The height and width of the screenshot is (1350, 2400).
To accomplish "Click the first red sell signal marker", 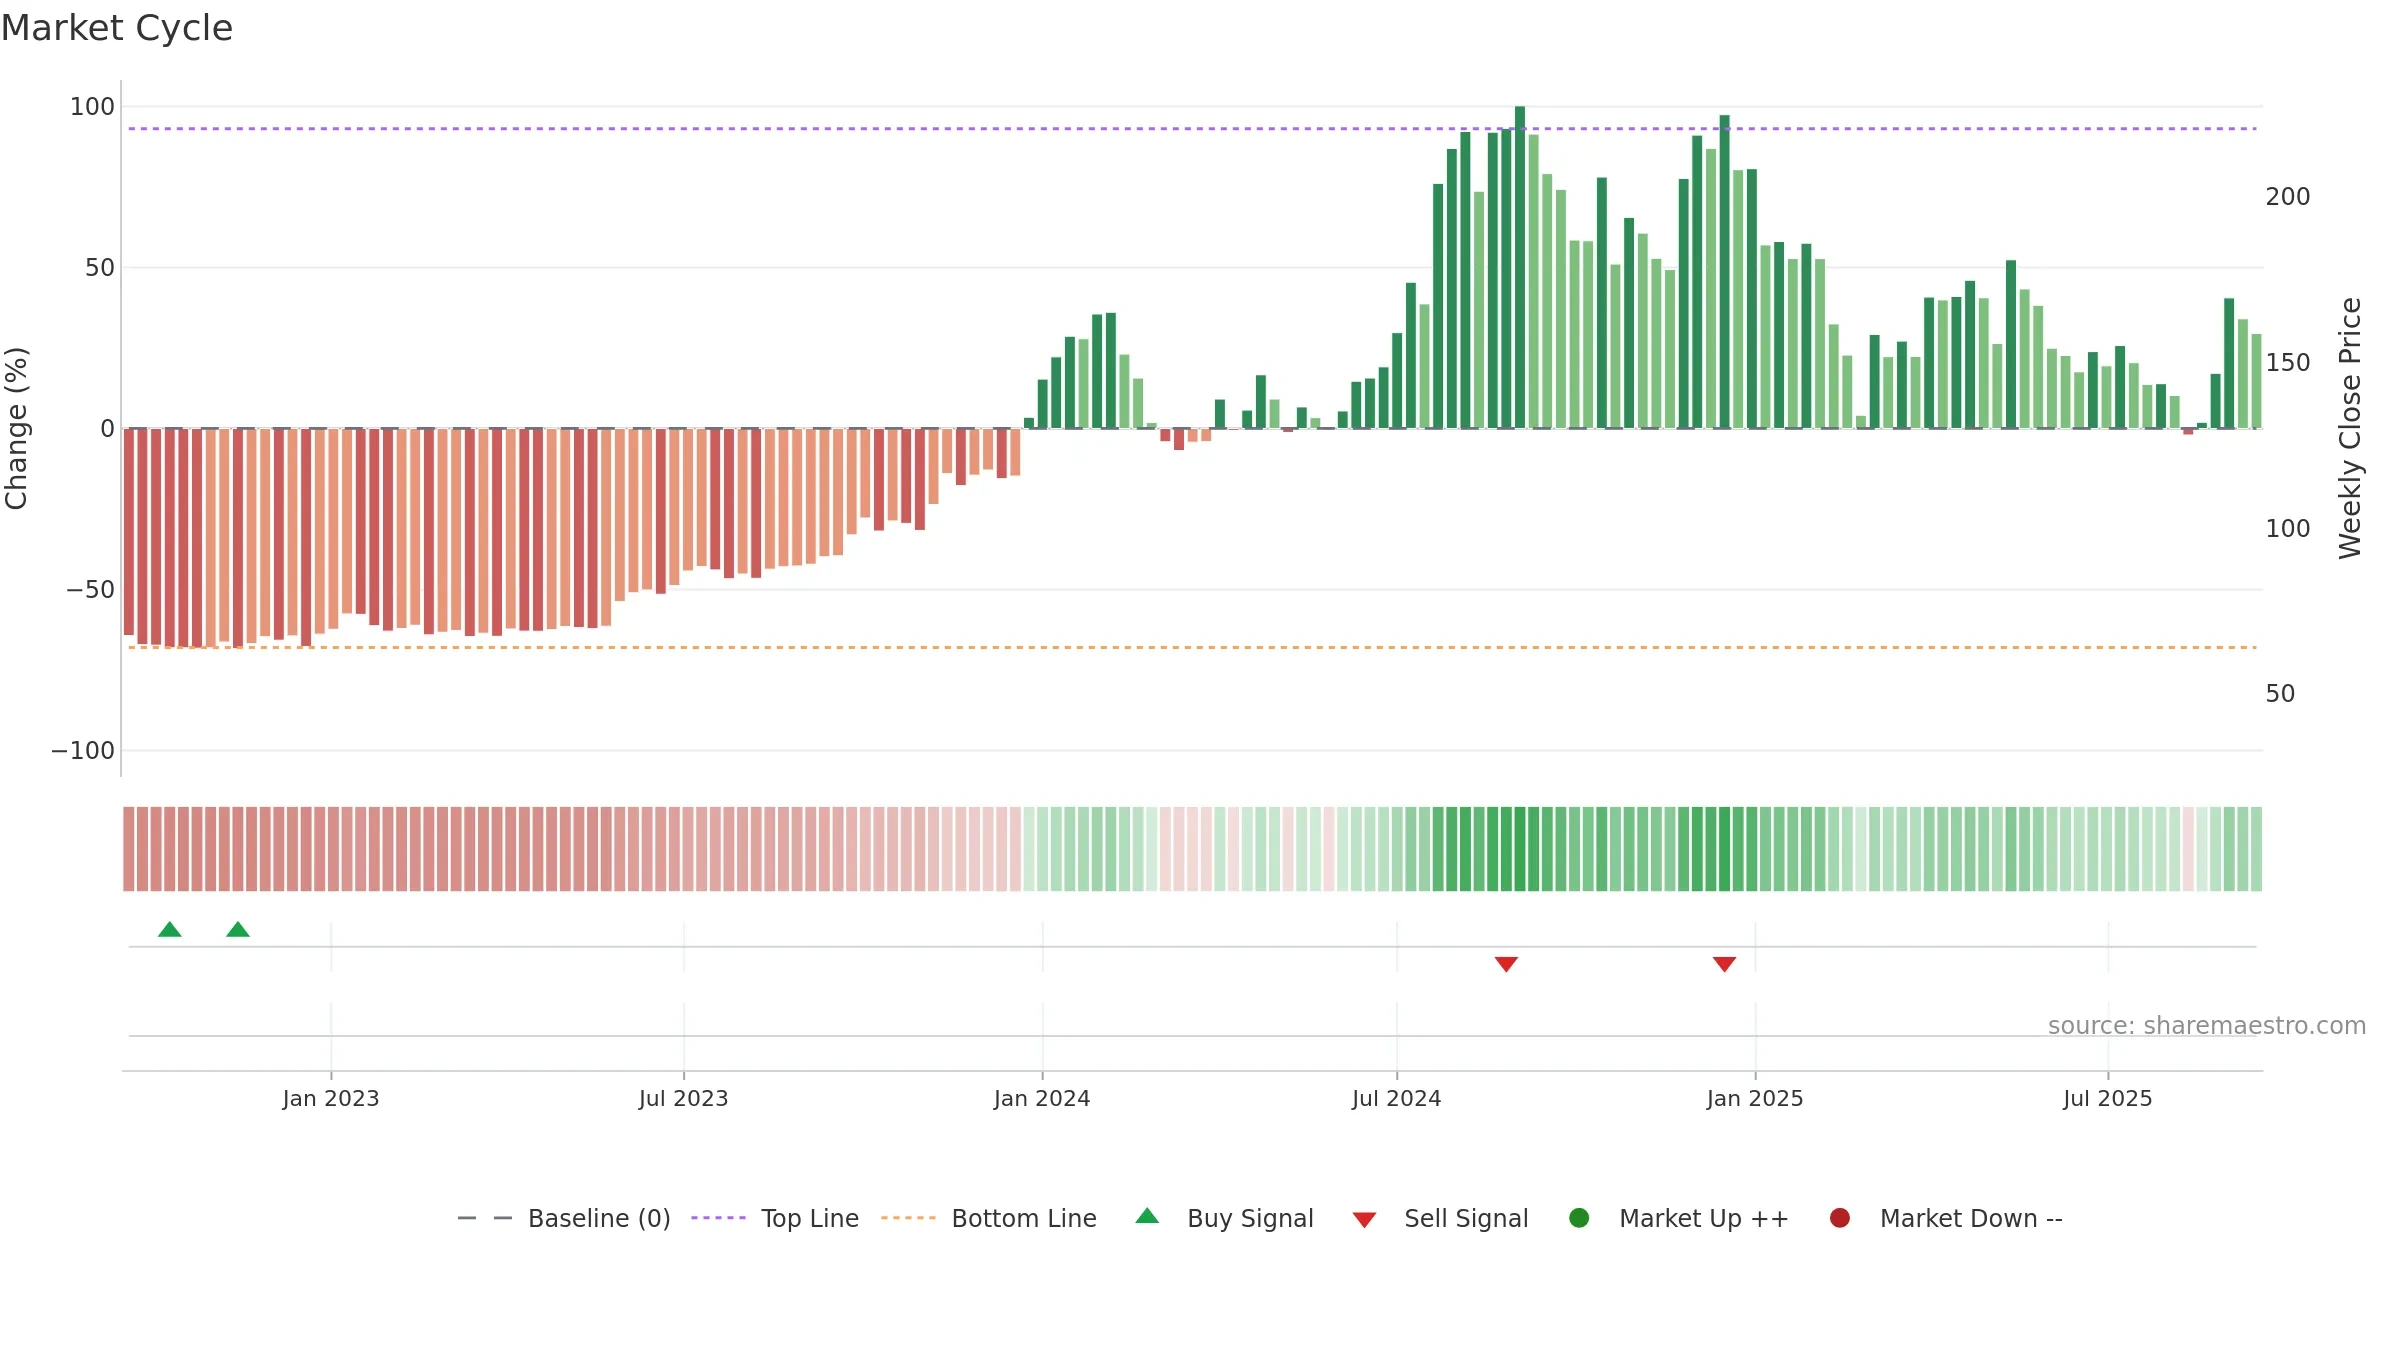I will (x=1506, y=964).
